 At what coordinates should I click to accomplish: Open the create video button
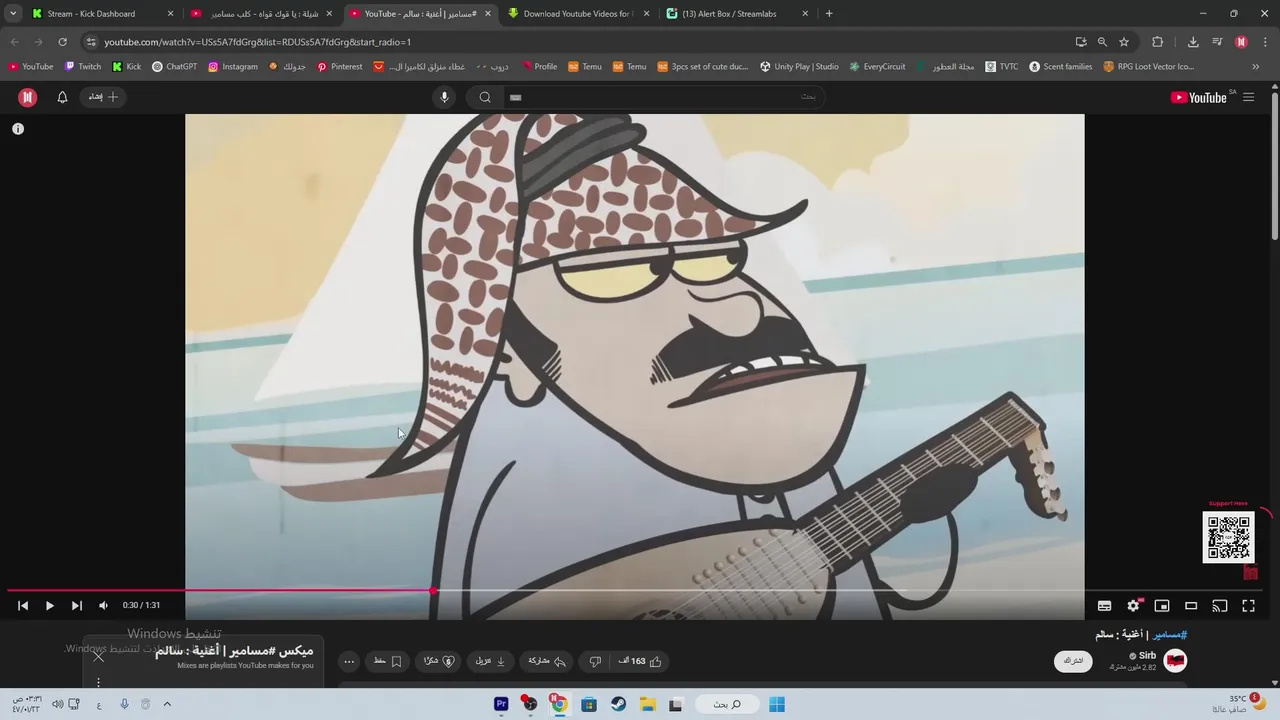pyautogui.click(x=104, y=97)
